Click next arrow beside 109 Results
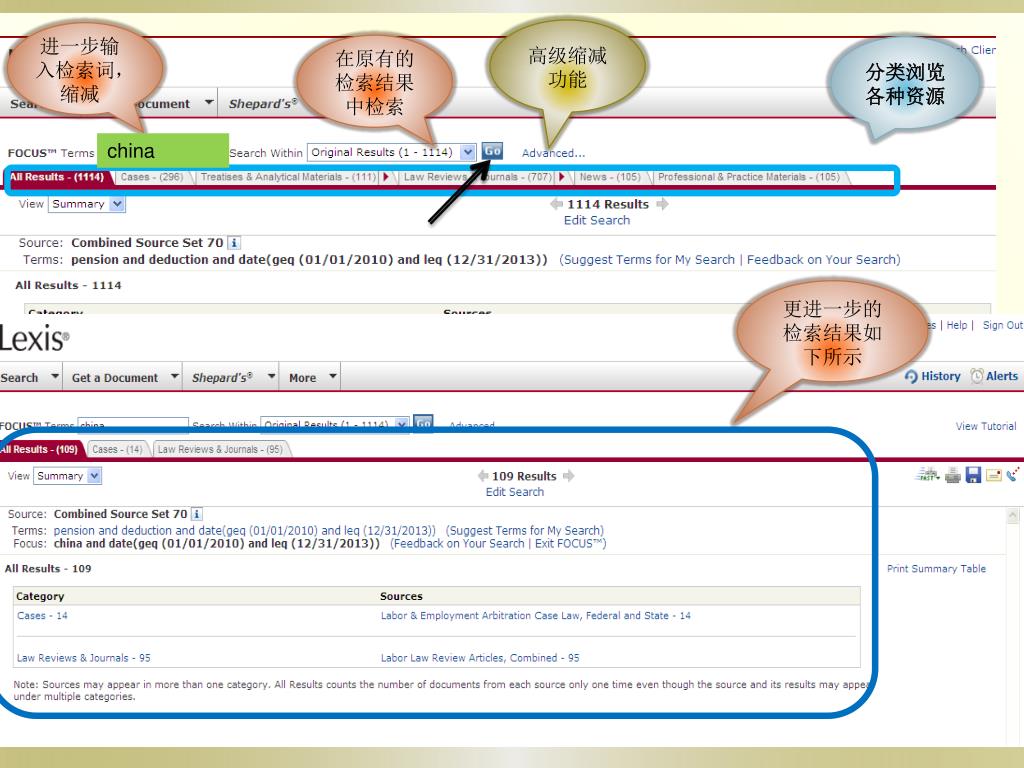The height and width of the screenshot is (768, 1024). point(569,476)
